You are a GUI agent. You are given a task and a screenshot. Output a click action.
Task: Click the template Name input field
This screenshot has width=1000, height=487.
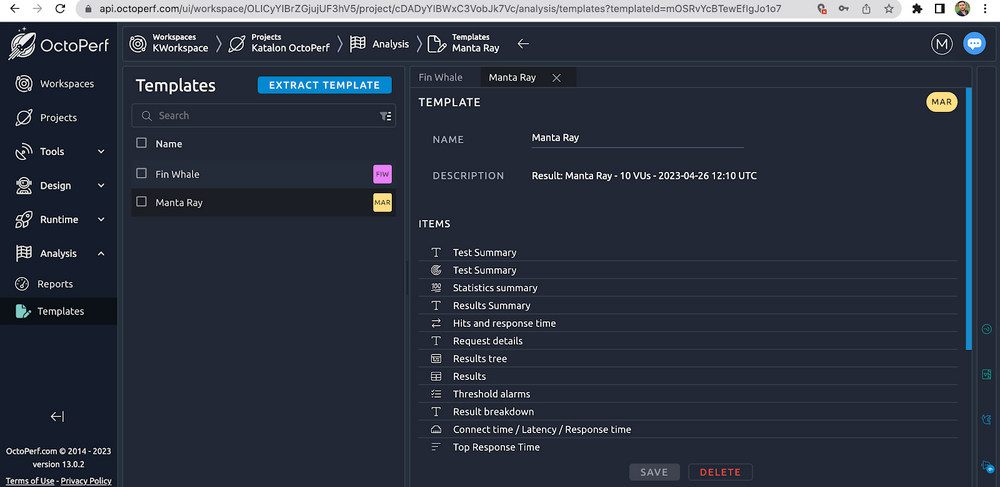click(x=637, y=138)
